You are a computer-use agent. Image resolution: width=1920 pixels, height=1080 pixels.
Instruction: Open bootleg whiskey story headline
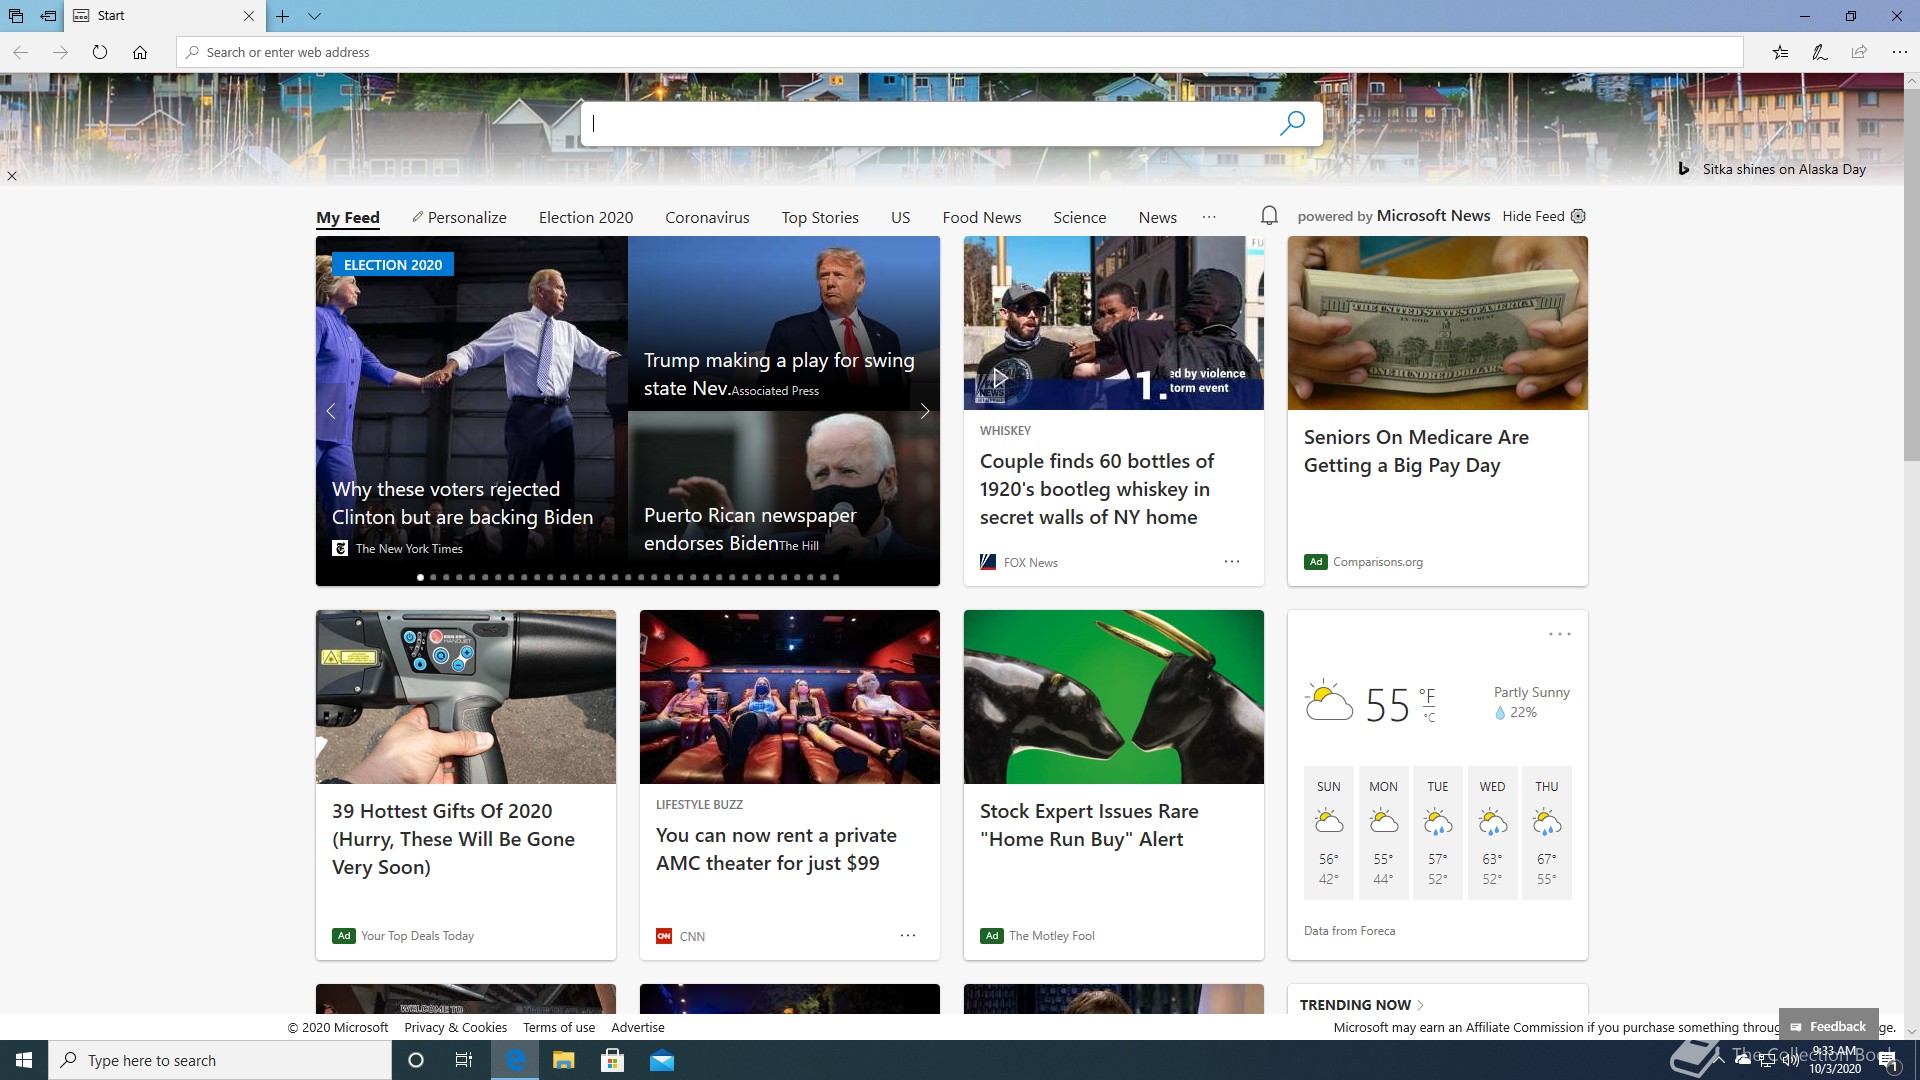pyautogui.click(x=1097, y=489)
